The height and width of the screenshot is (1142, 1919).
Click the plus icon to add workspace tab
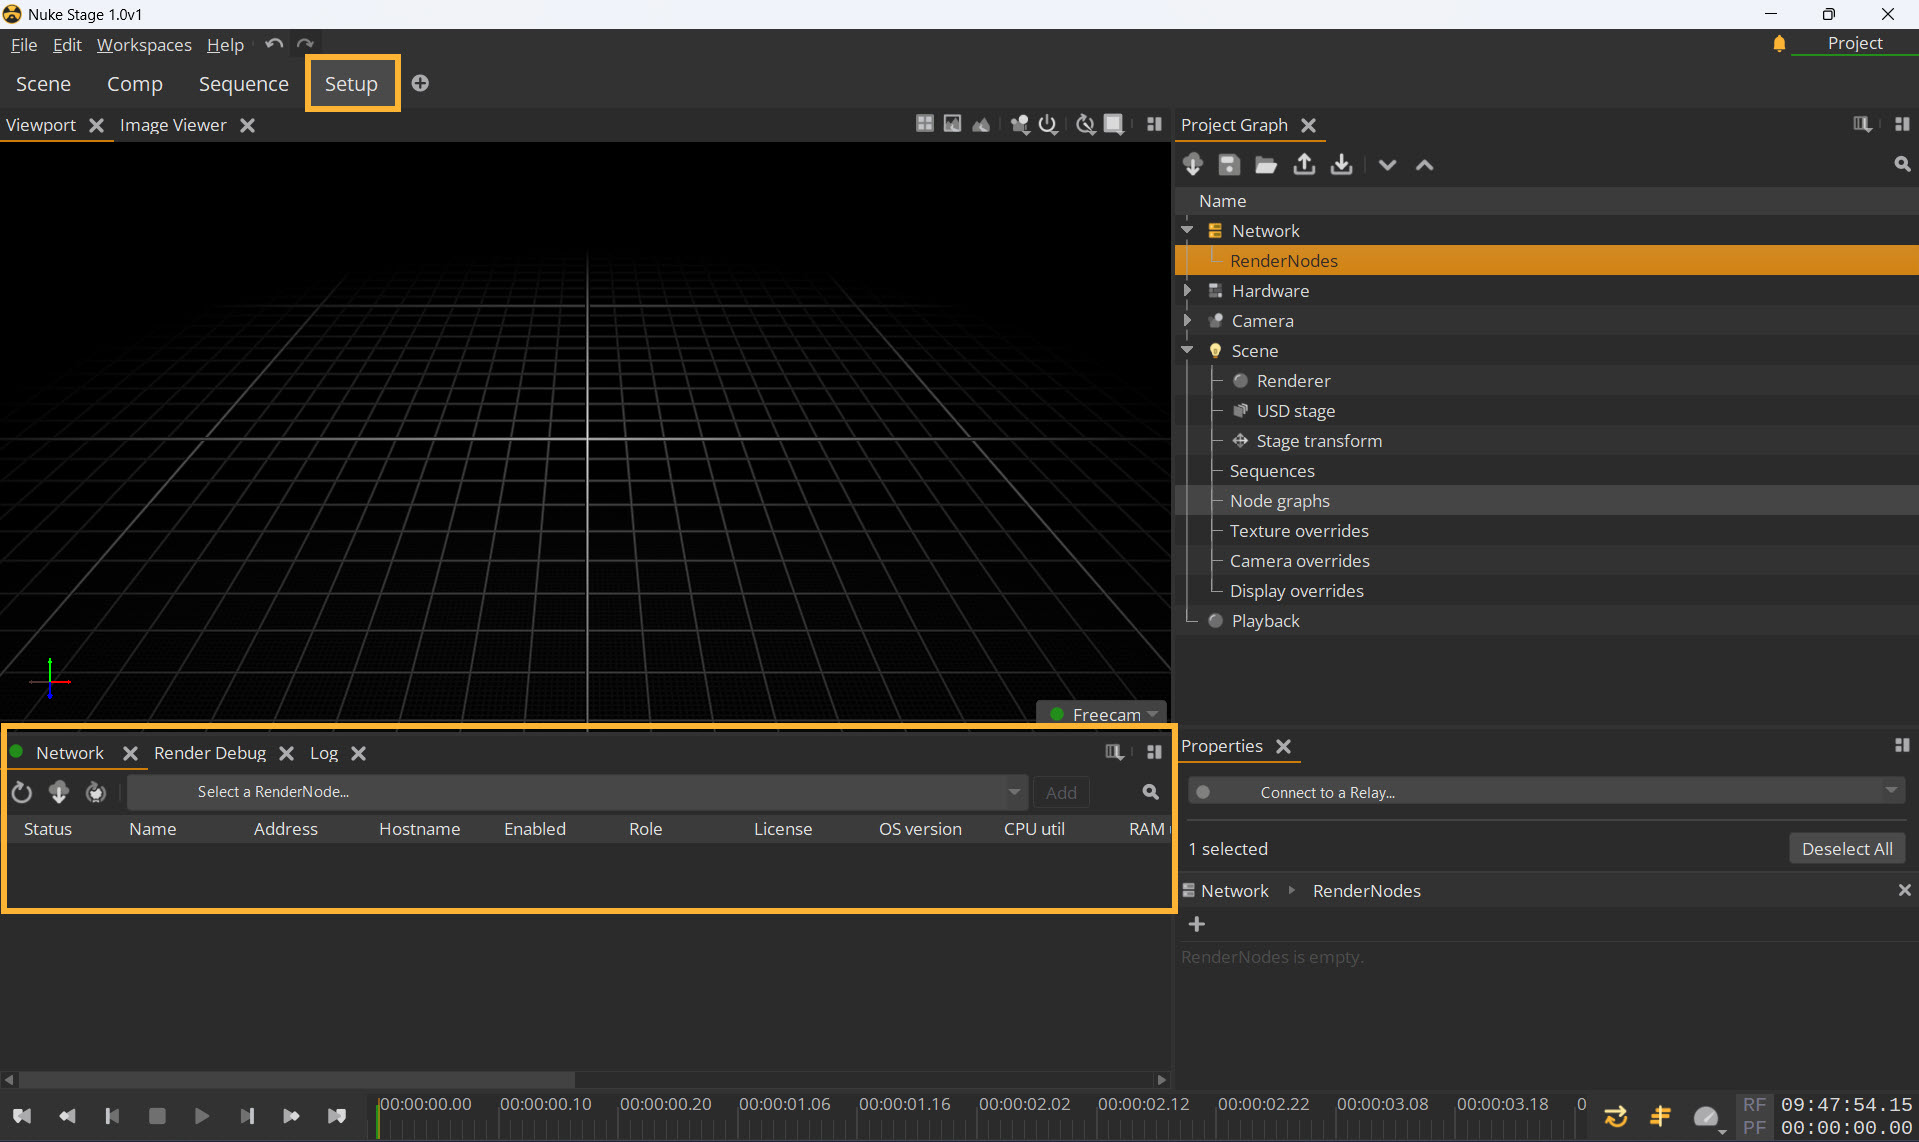click(420, 84)
